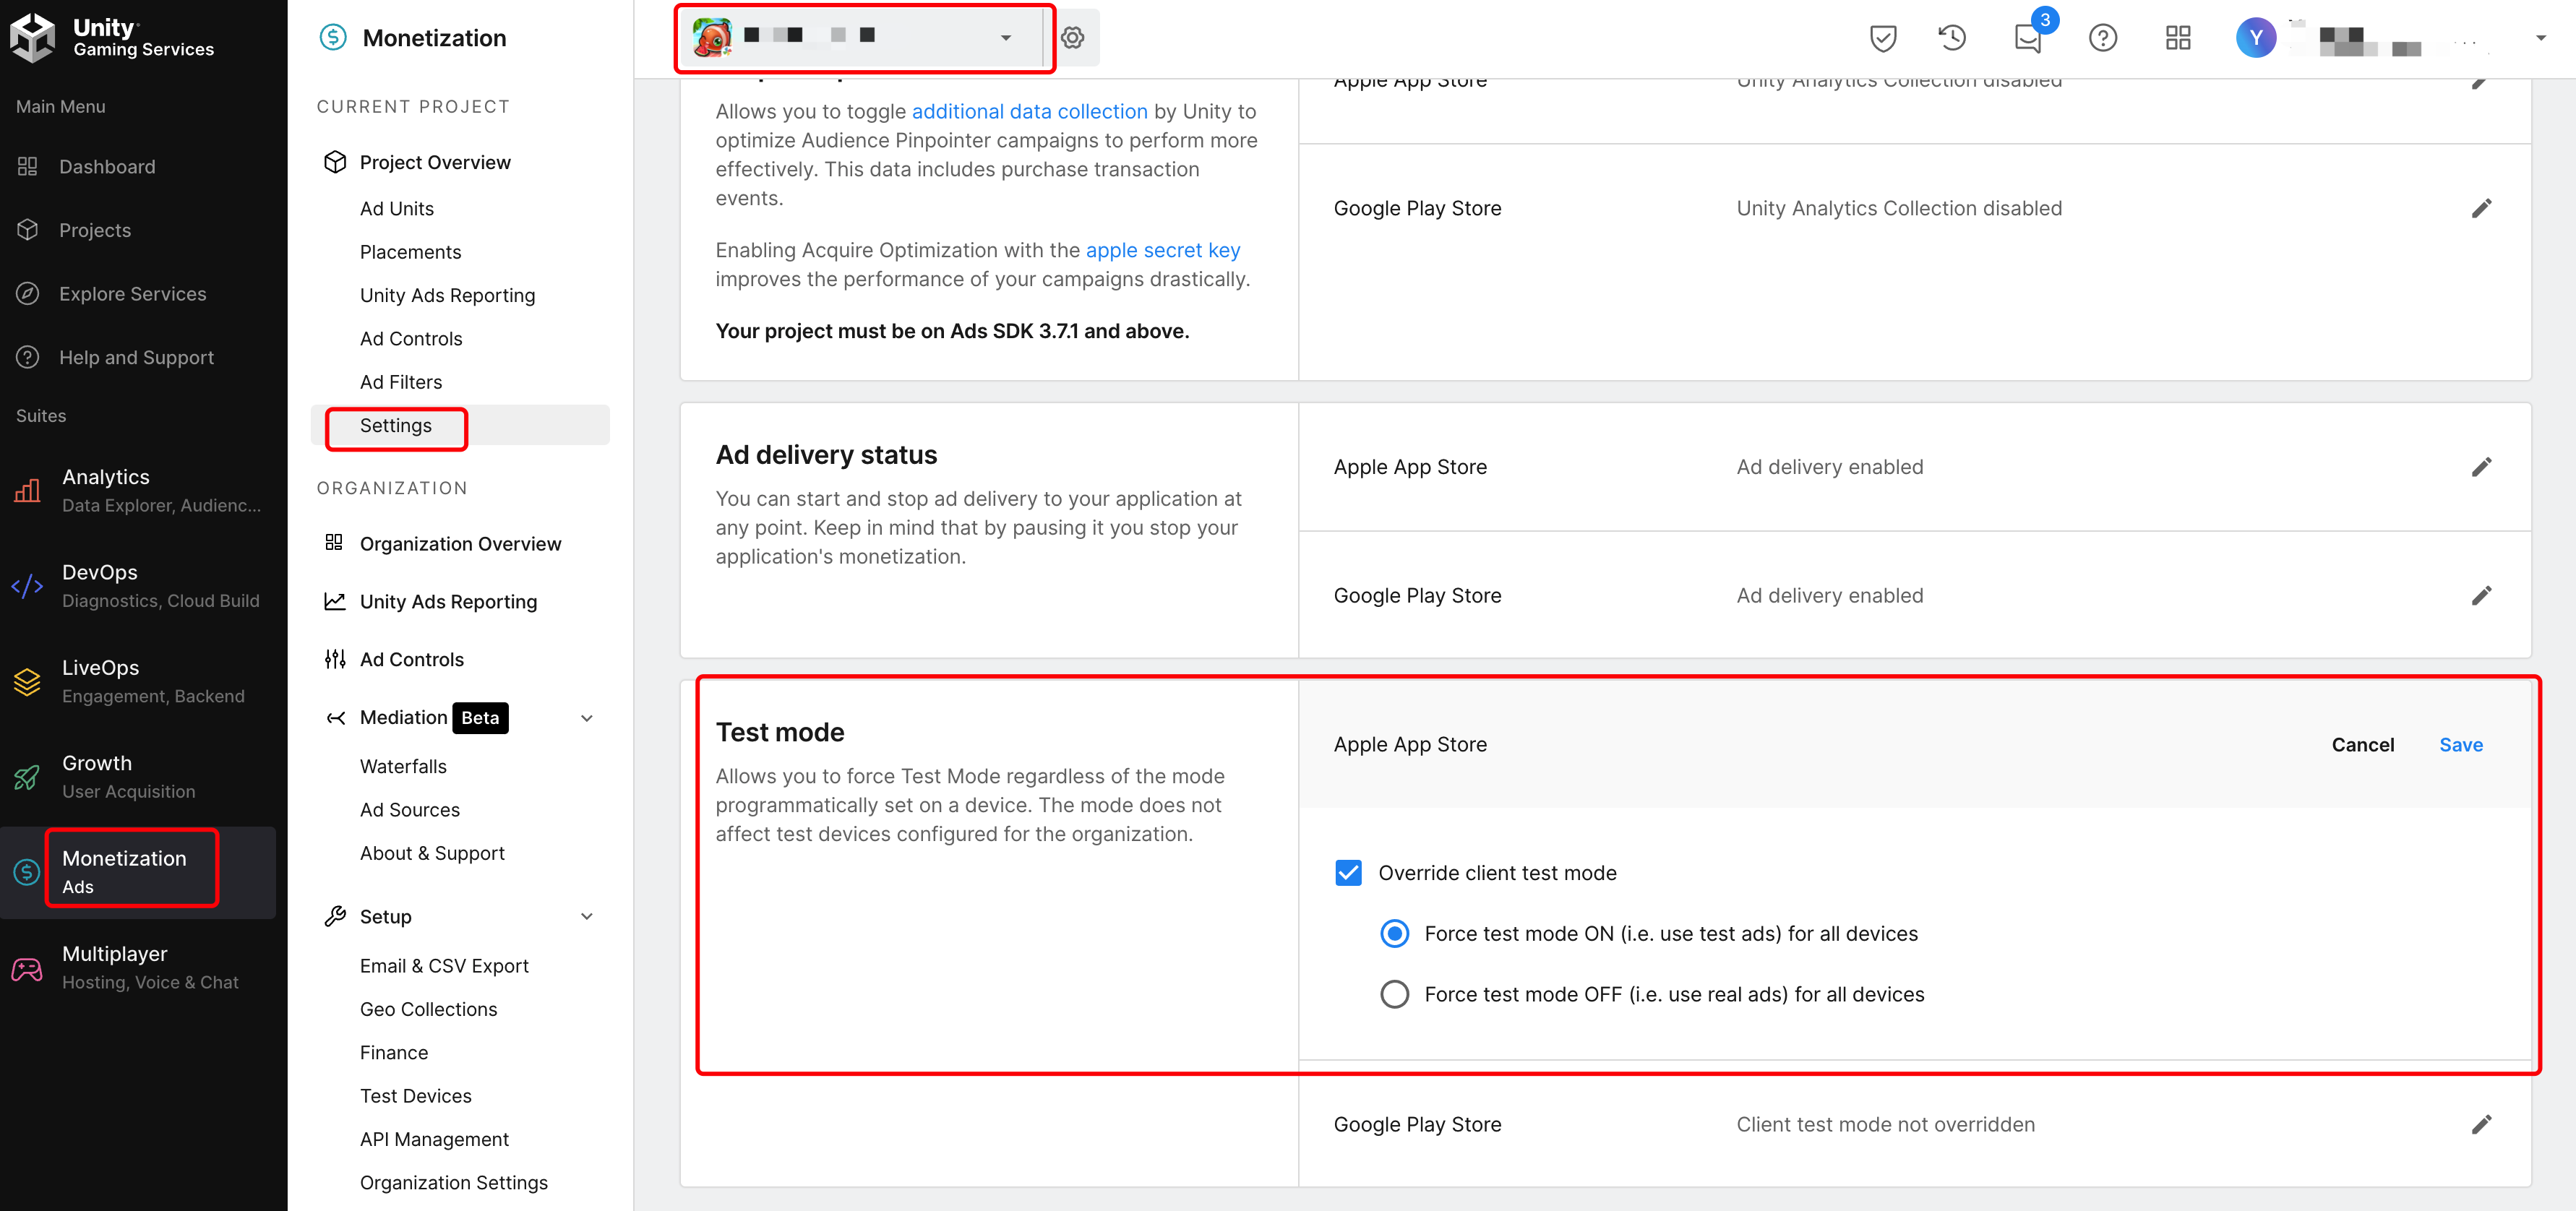
Task: Open organization Ad Controls
Action: [411, 660]
